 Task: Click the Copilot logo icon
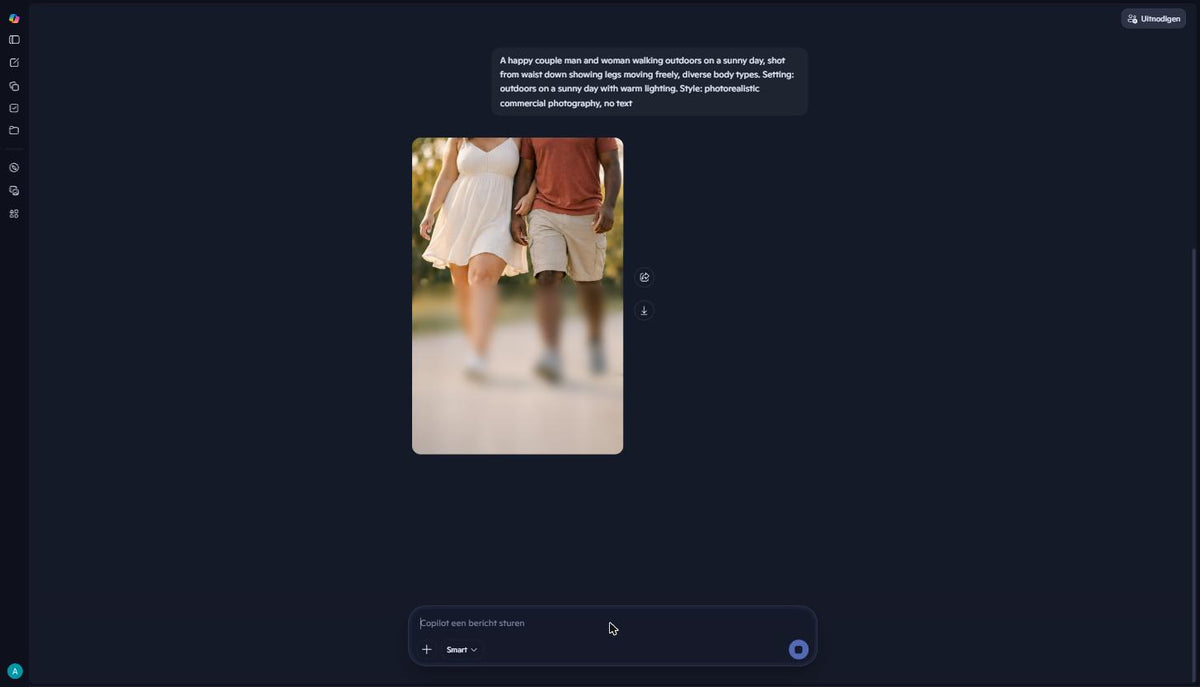[14, 18]
